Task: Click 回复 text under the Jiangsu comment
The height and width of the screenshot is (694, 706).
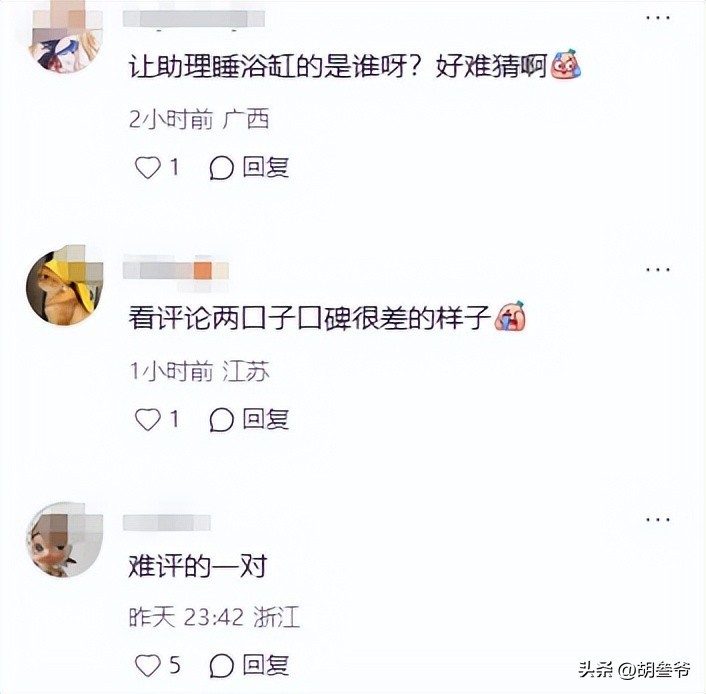Action: (266, 419)
